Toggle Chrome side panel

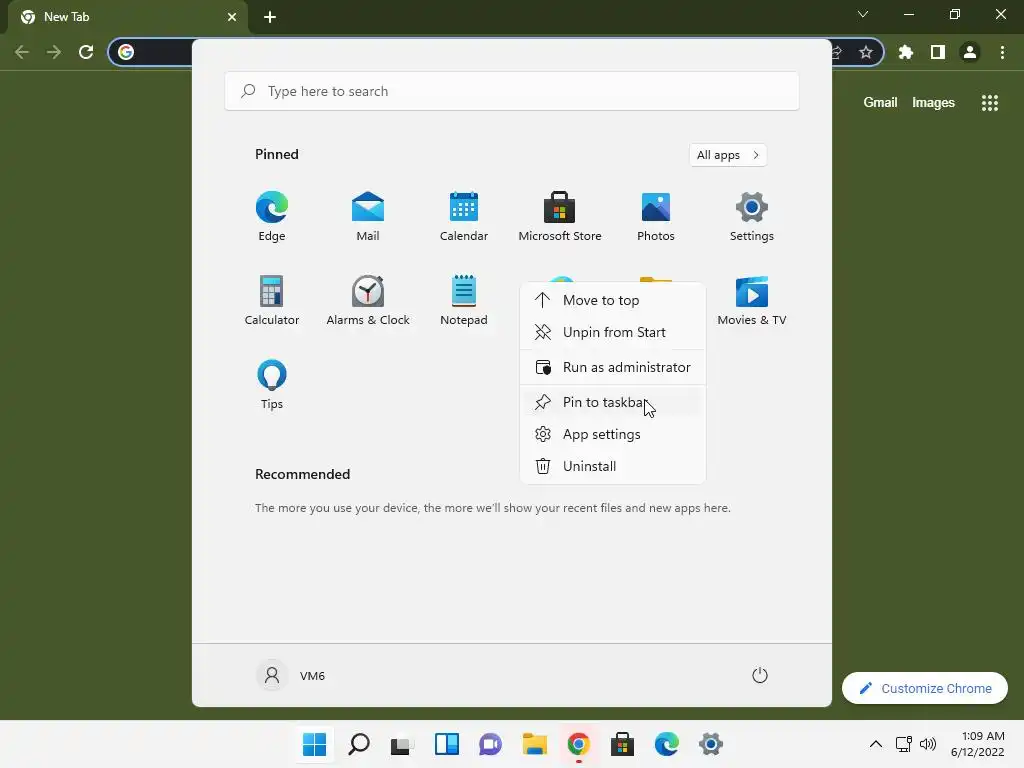point(938,52)
